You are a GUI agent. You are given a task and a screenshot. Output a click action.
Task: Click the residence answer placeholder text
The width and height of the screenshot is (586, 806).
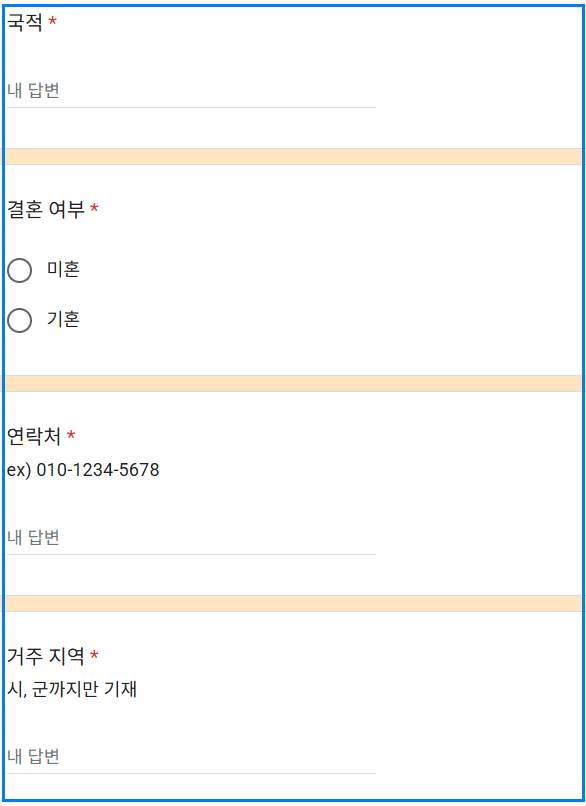coord(28,757)
